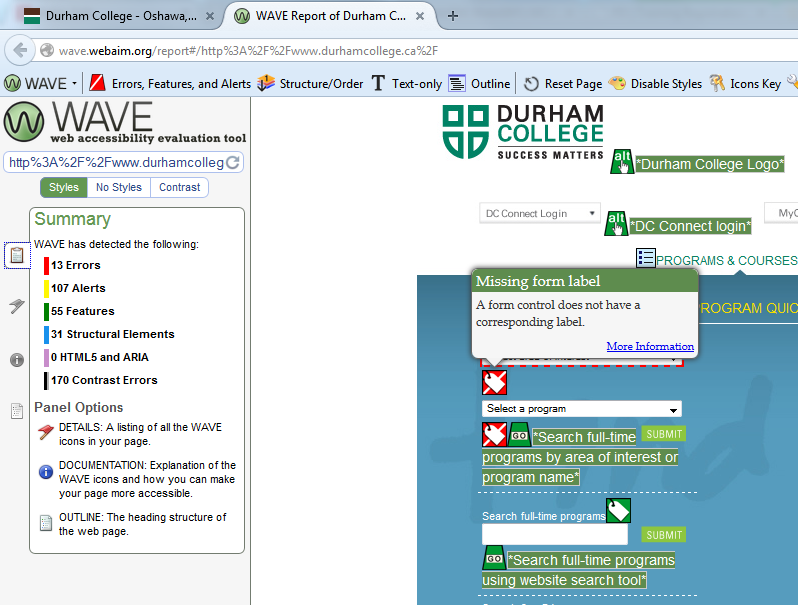Click the Search full-time programs text input
Image resolution: width=798 pixels, height=605 pixels.
[x=555, y=535]
